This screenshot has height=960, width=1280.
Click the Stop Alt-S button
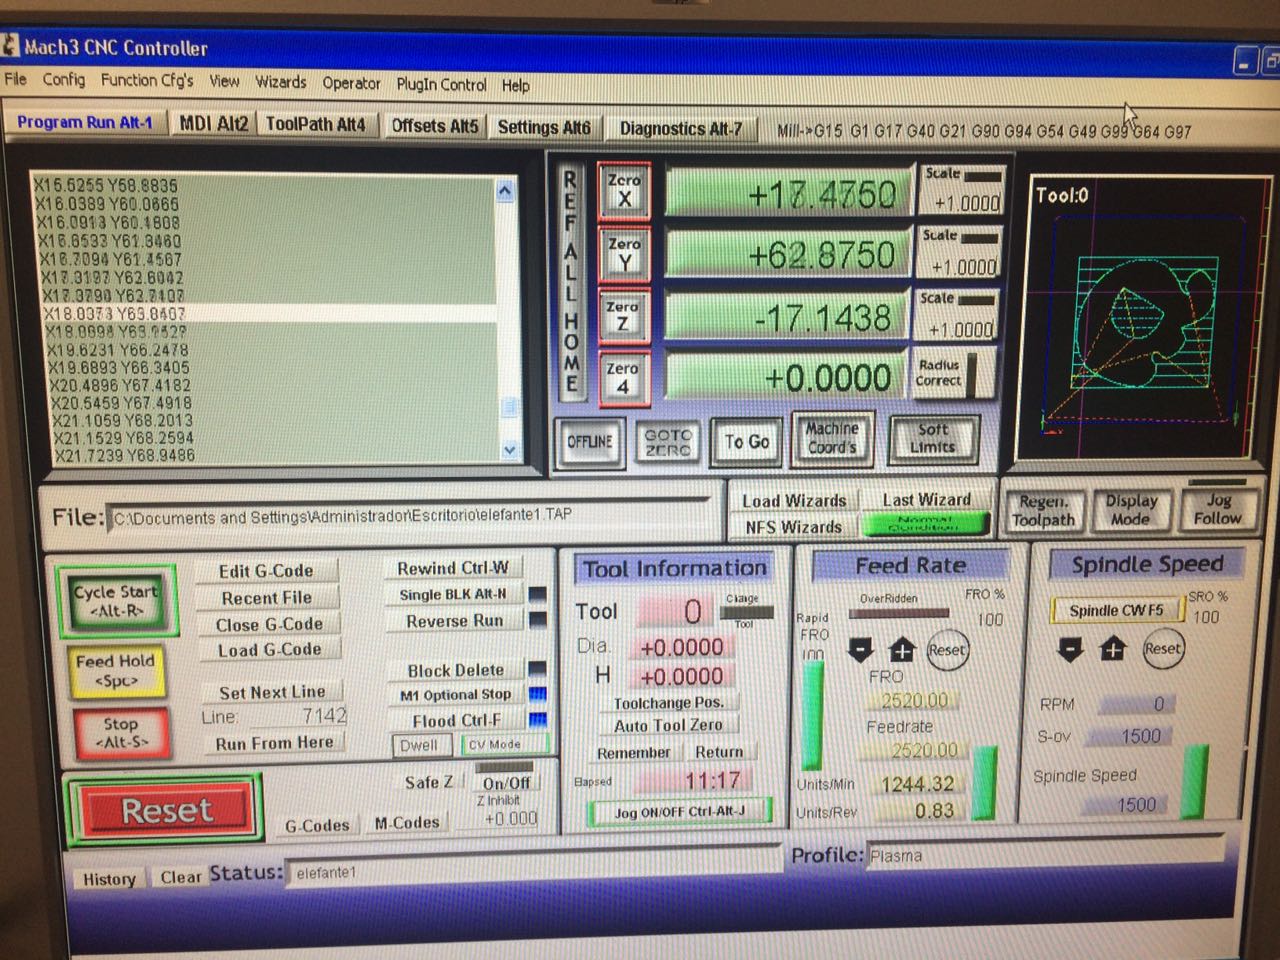[x=120, y=733]
